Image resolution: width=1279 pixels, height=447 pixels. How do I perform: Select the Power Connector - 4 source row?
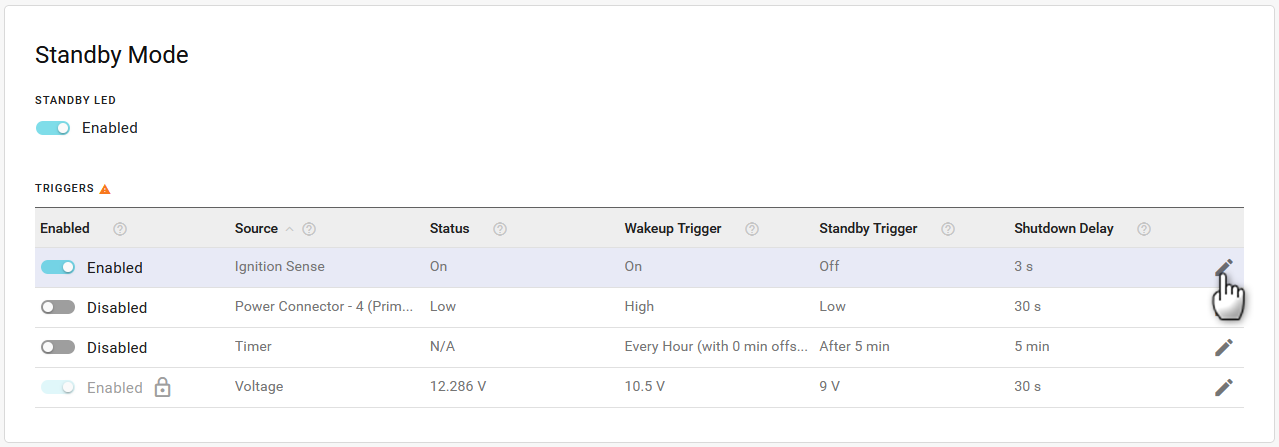tap(324, 307)
